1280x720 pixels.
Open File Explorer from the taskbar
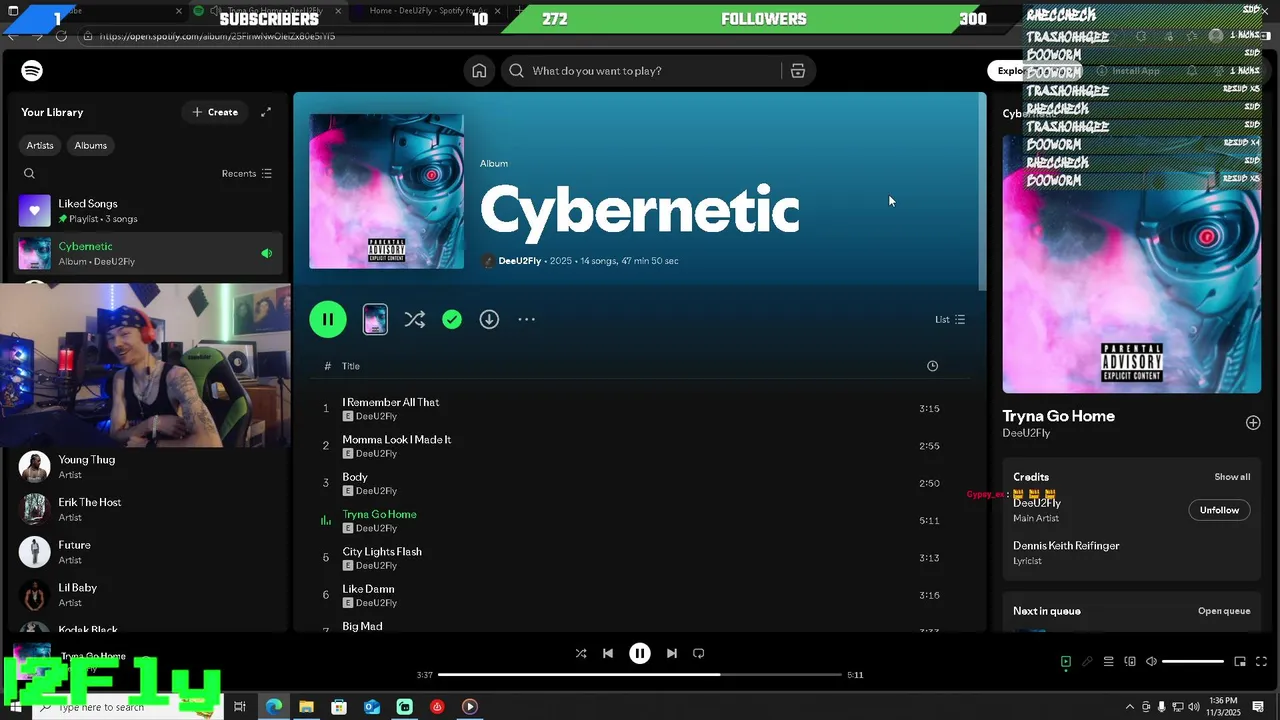(x=306, y=707)
